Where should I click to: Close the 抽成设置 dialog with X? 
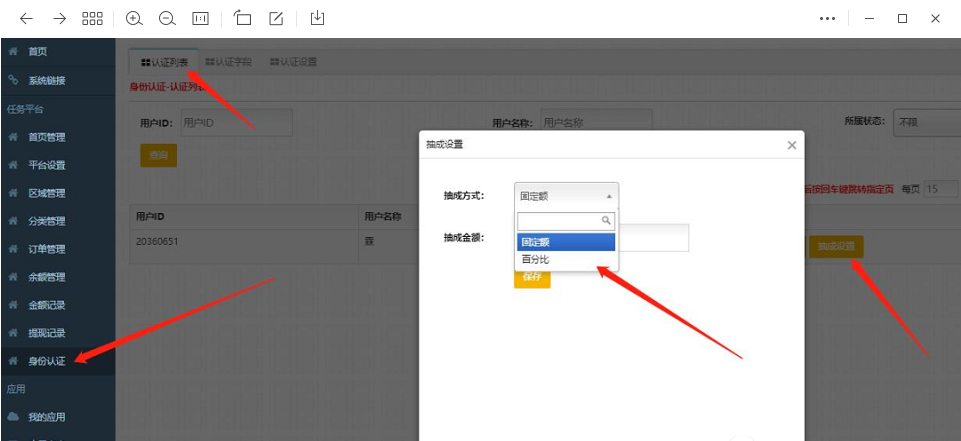(792, 145)
